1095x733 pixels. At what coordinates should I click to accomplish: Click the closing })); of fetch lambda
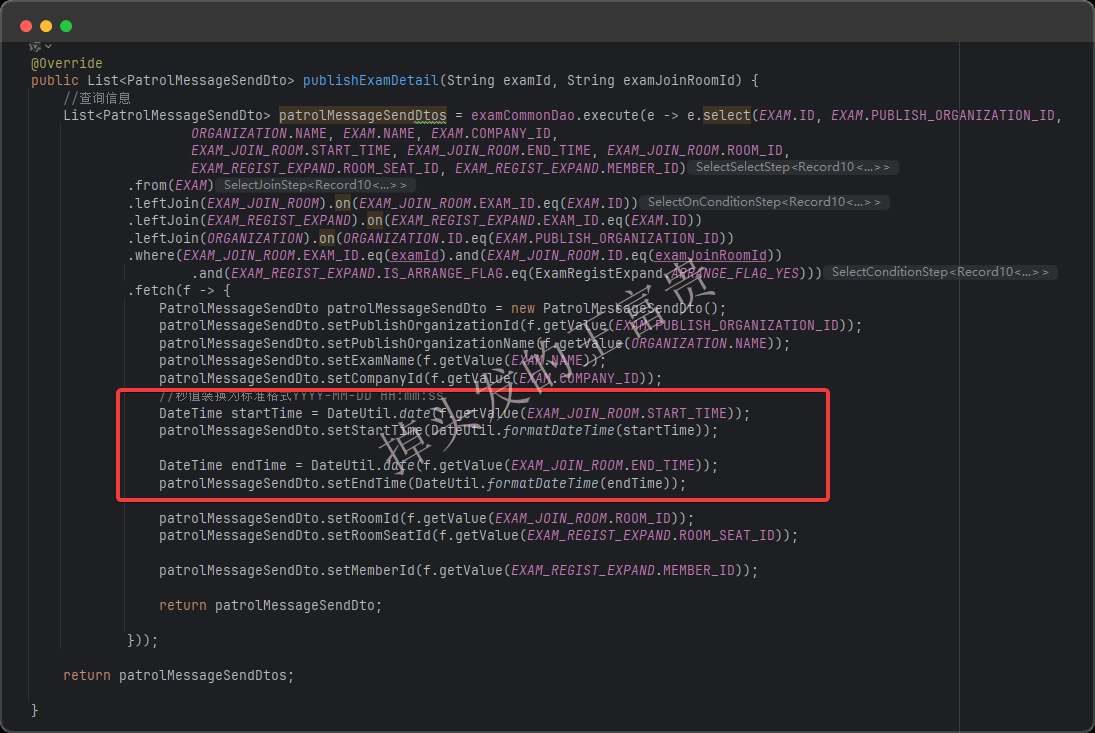click(x=142, y=640)
